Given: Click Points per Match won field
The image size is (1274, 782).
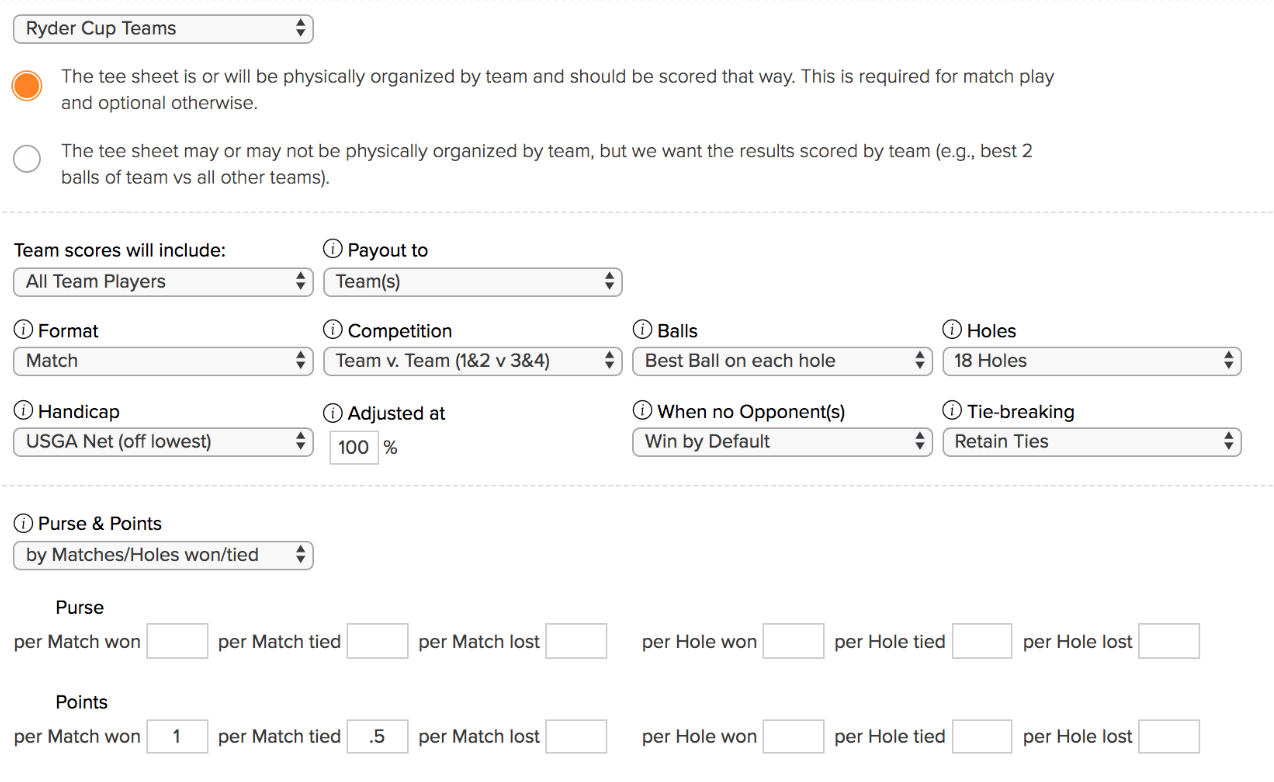Looking at the screenshot, I should [177, 737].
